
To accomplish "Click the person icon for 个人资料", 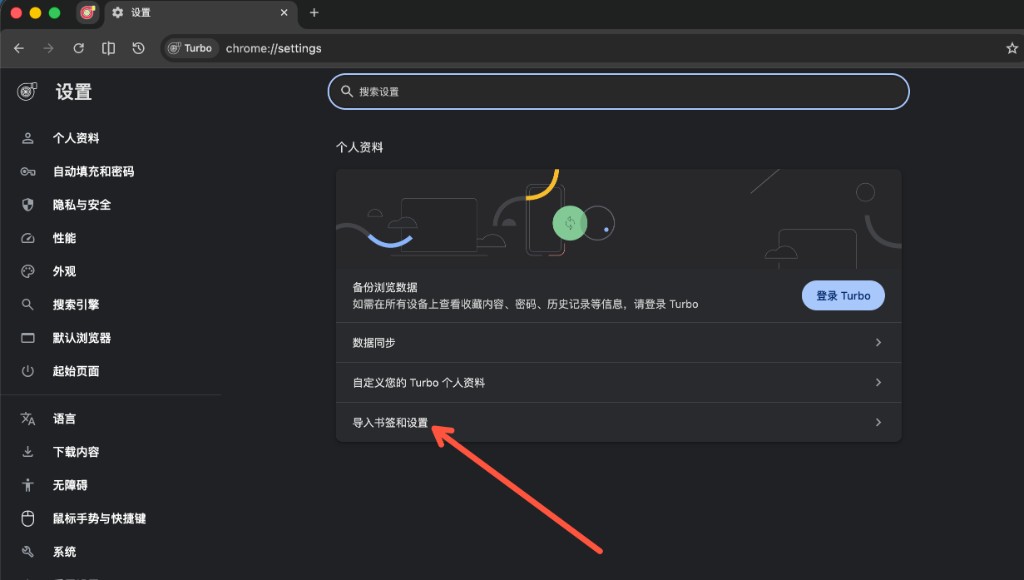I will pyautogui.click(x=27, y=138).
